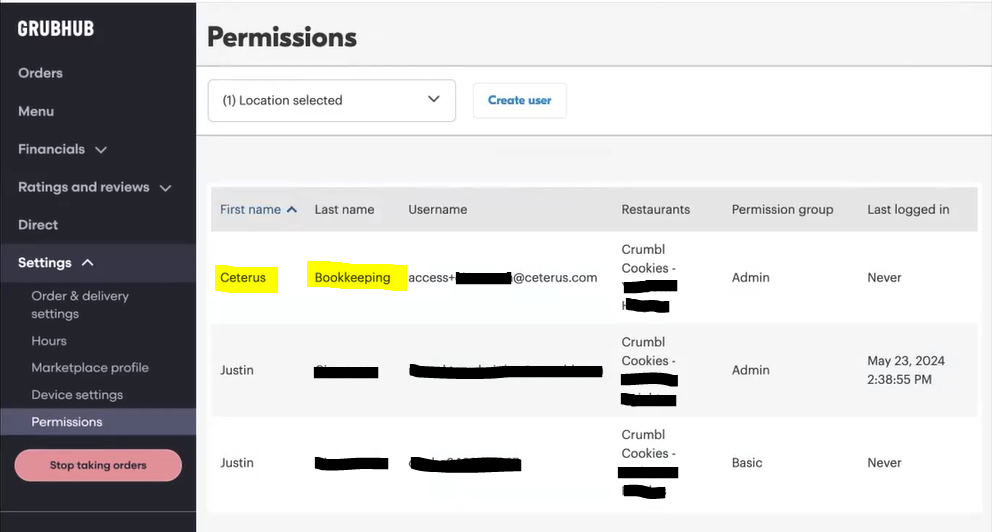Open the Direct page
The height and width of the screenshot is (532, 992).
pyautogui.click(x=38, y=225)
